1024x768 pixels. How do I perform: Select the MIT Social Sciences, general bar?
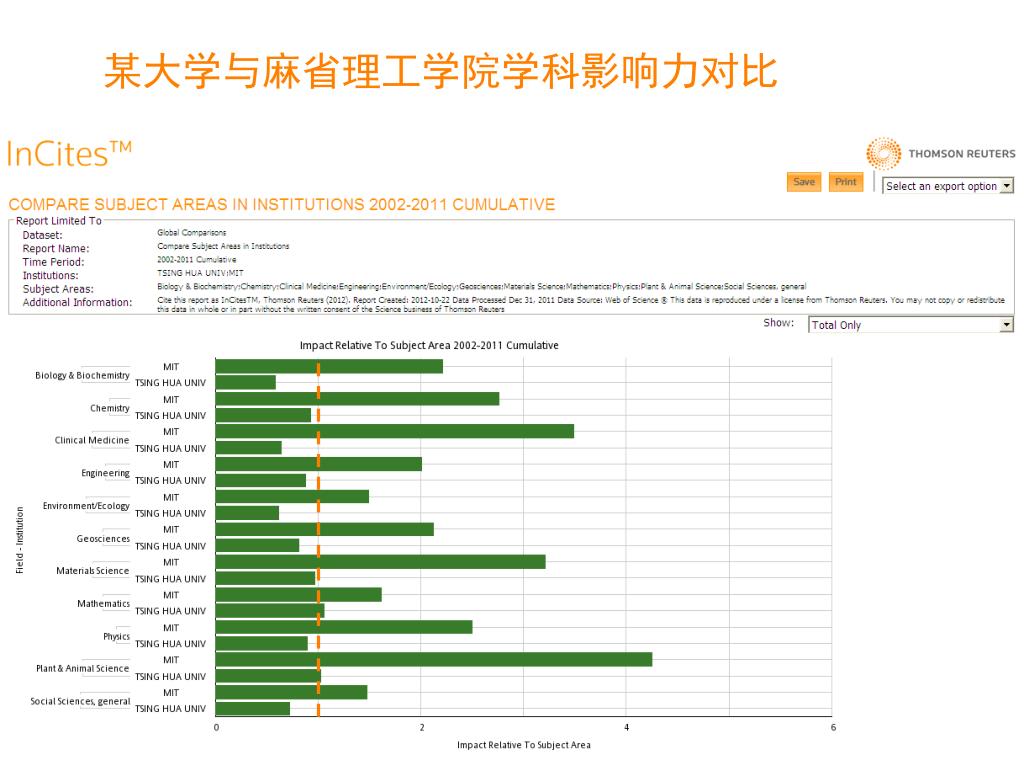pos(291,692)
